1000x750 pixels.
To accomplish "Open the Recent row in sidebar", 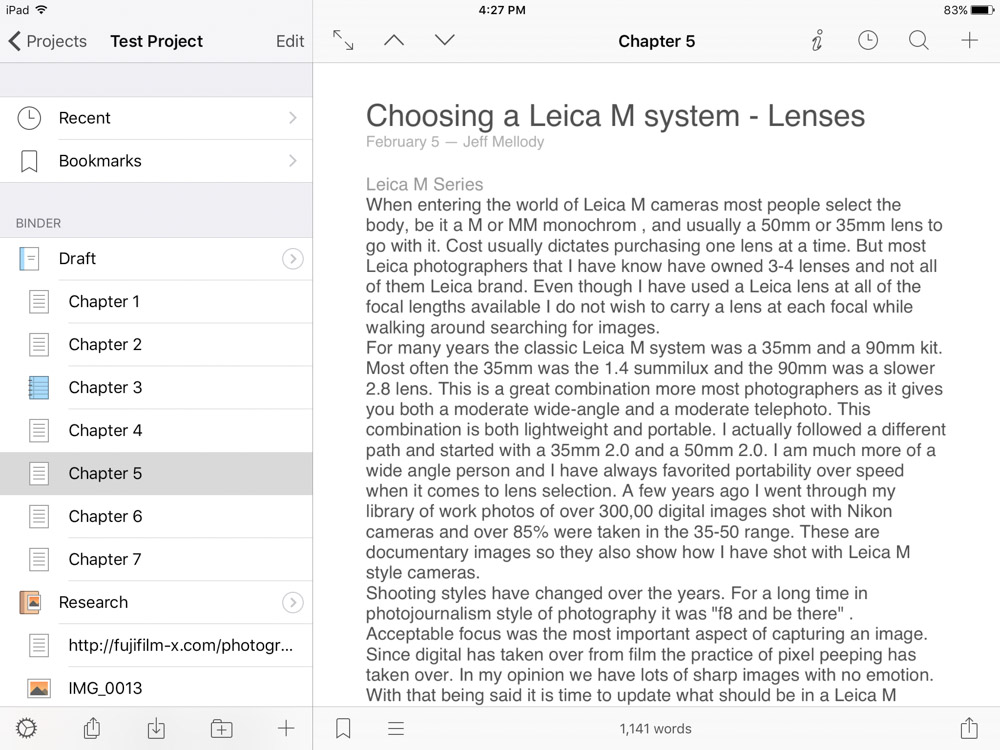I will (156, 118).
